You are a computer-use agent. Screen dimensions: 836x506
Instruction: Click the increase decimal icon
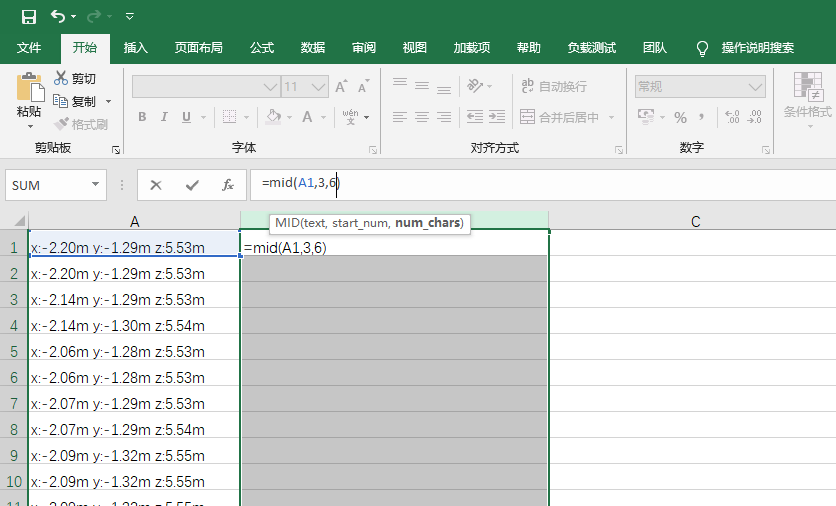pyautogui.click(x=732, y=117)
